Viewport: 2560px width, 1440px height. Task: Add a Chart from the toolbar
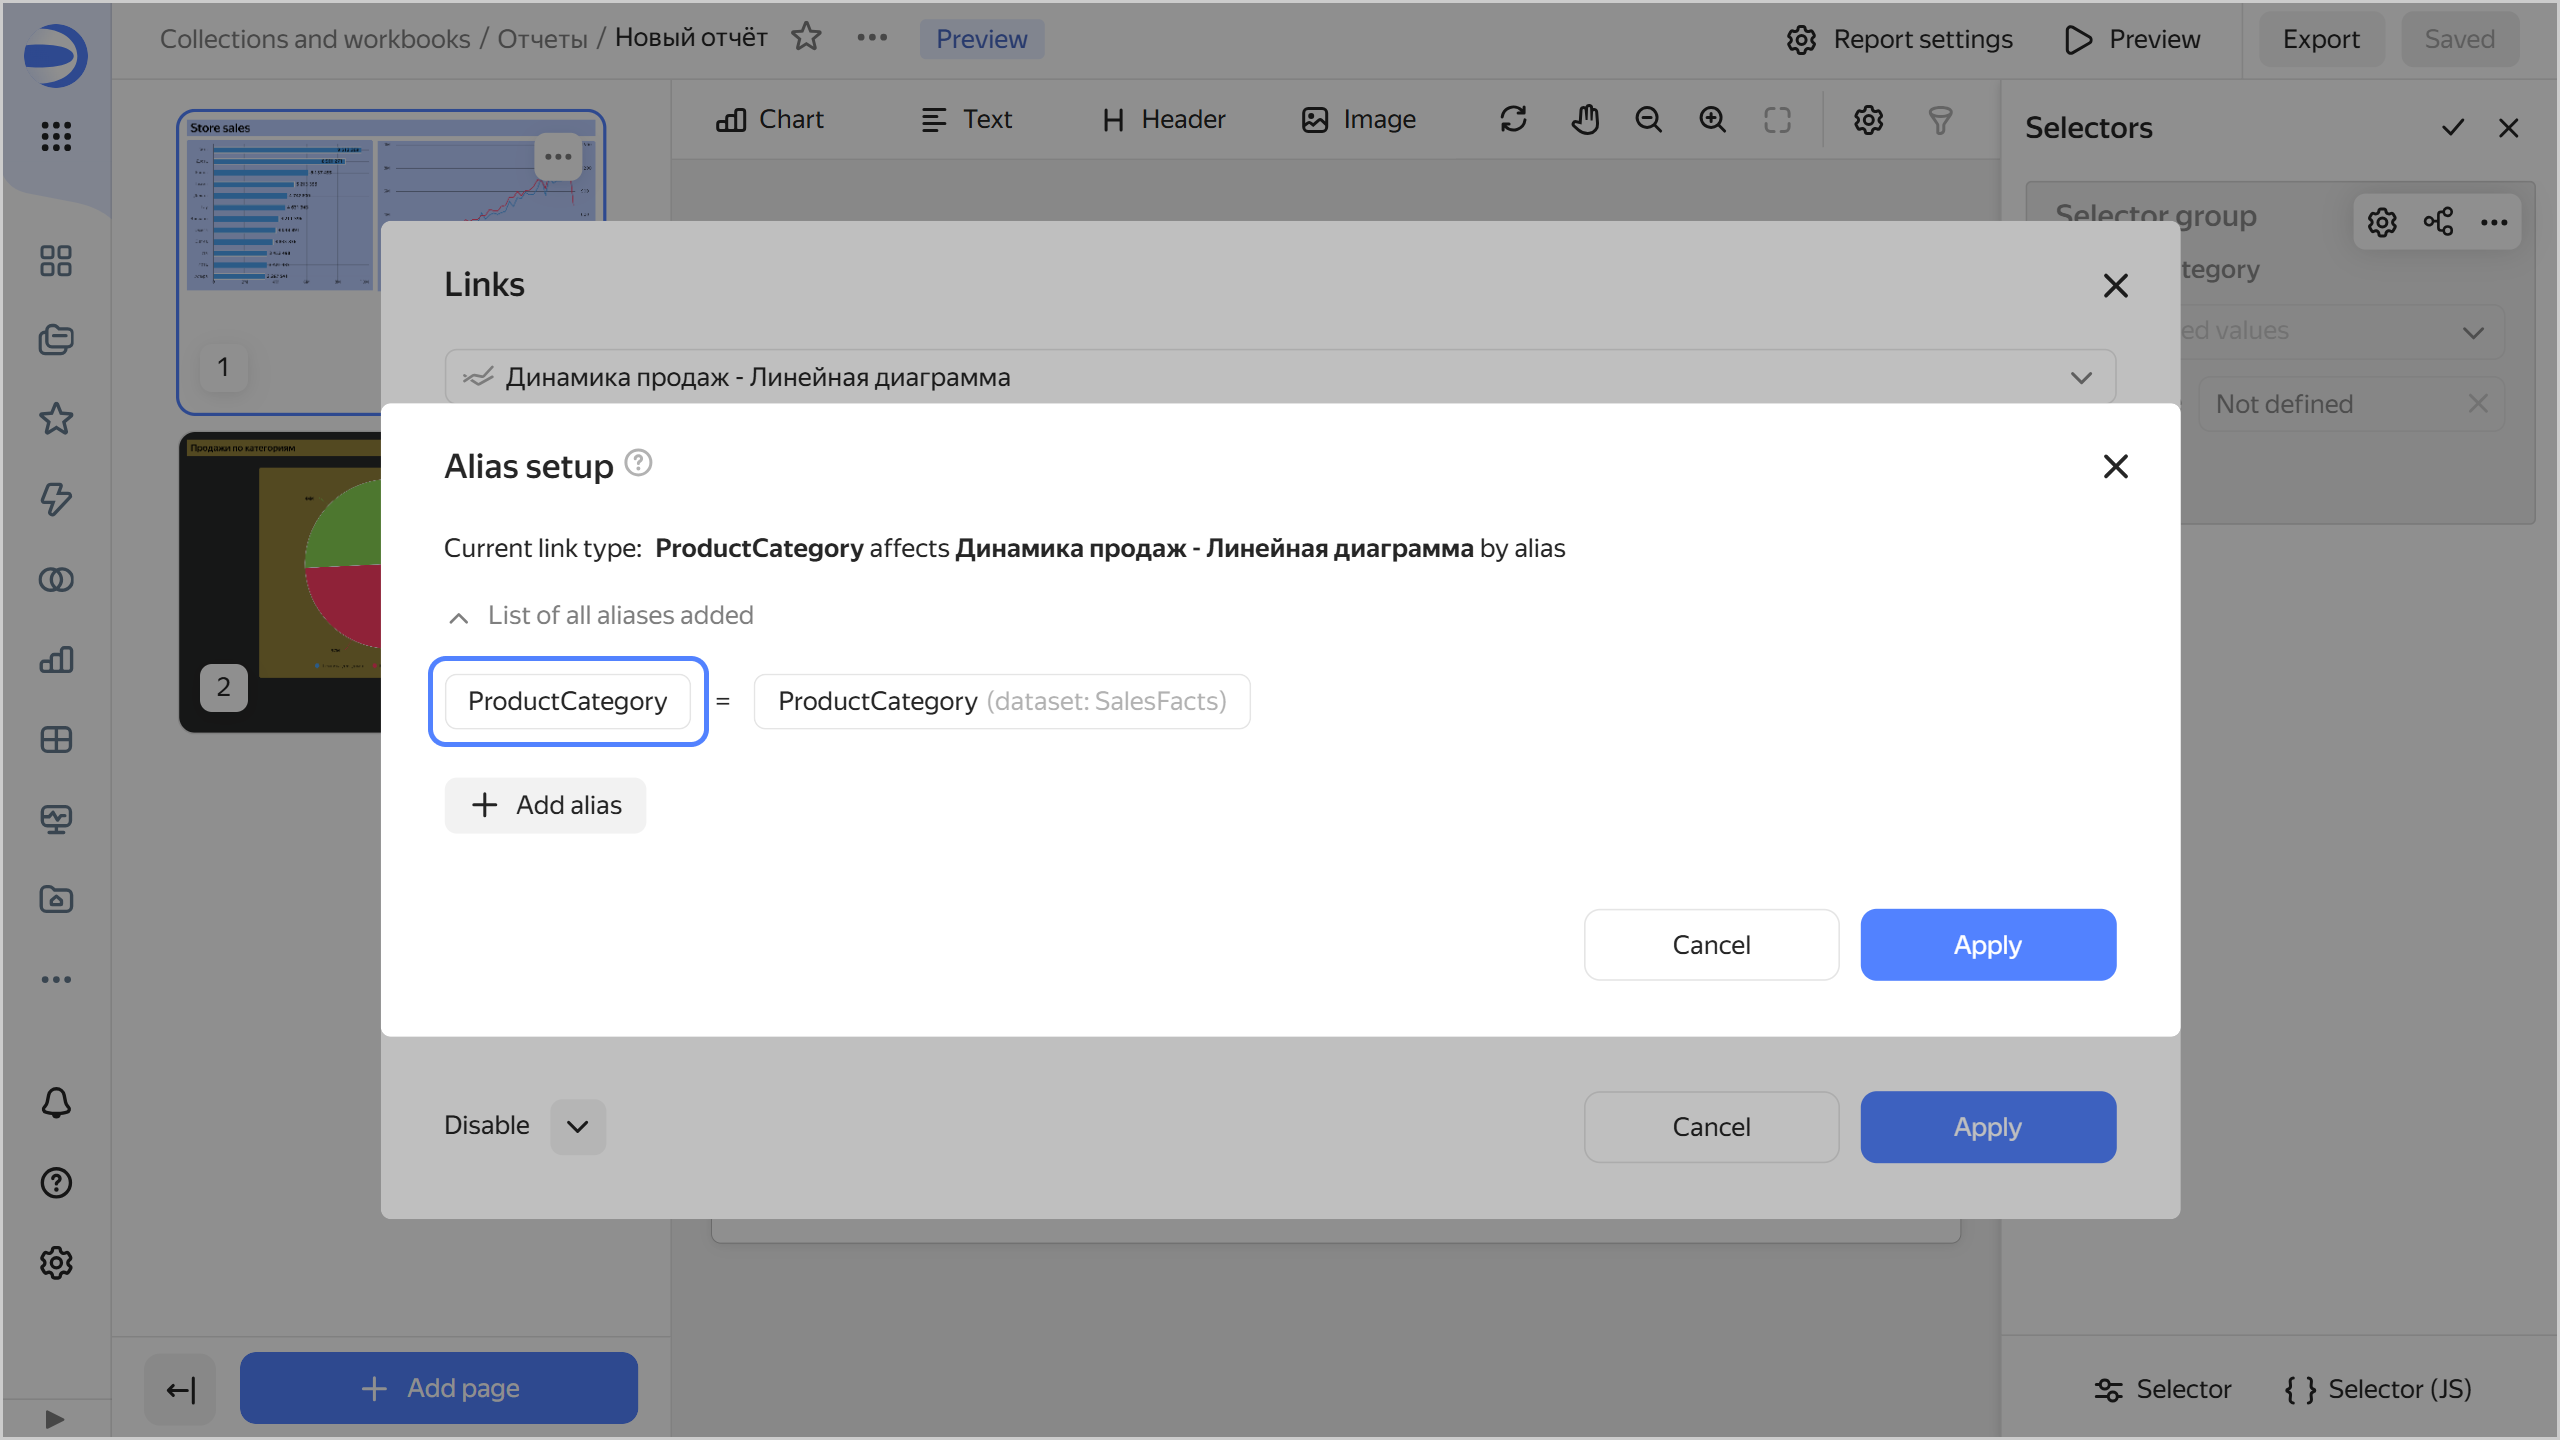tap(770, 120)
